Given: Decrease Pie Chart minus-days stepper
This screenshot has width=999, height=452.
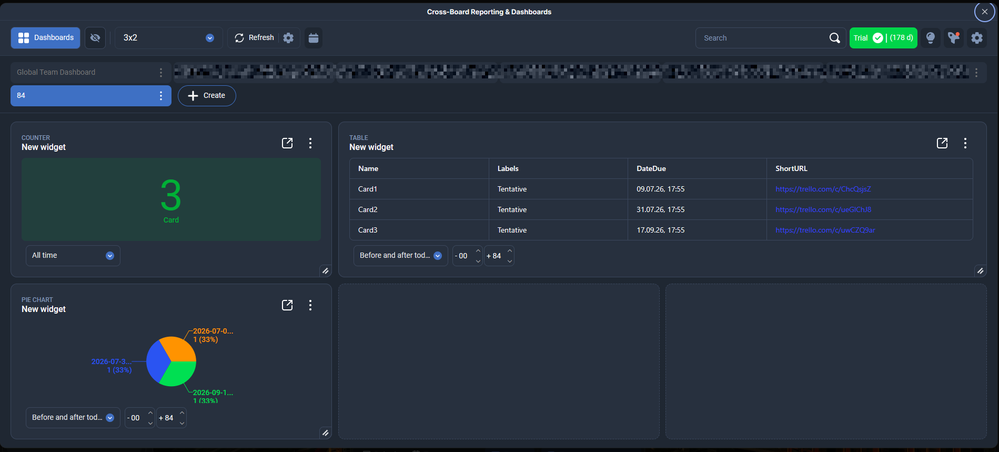Looking at the screenshot, I should [150, 423].
